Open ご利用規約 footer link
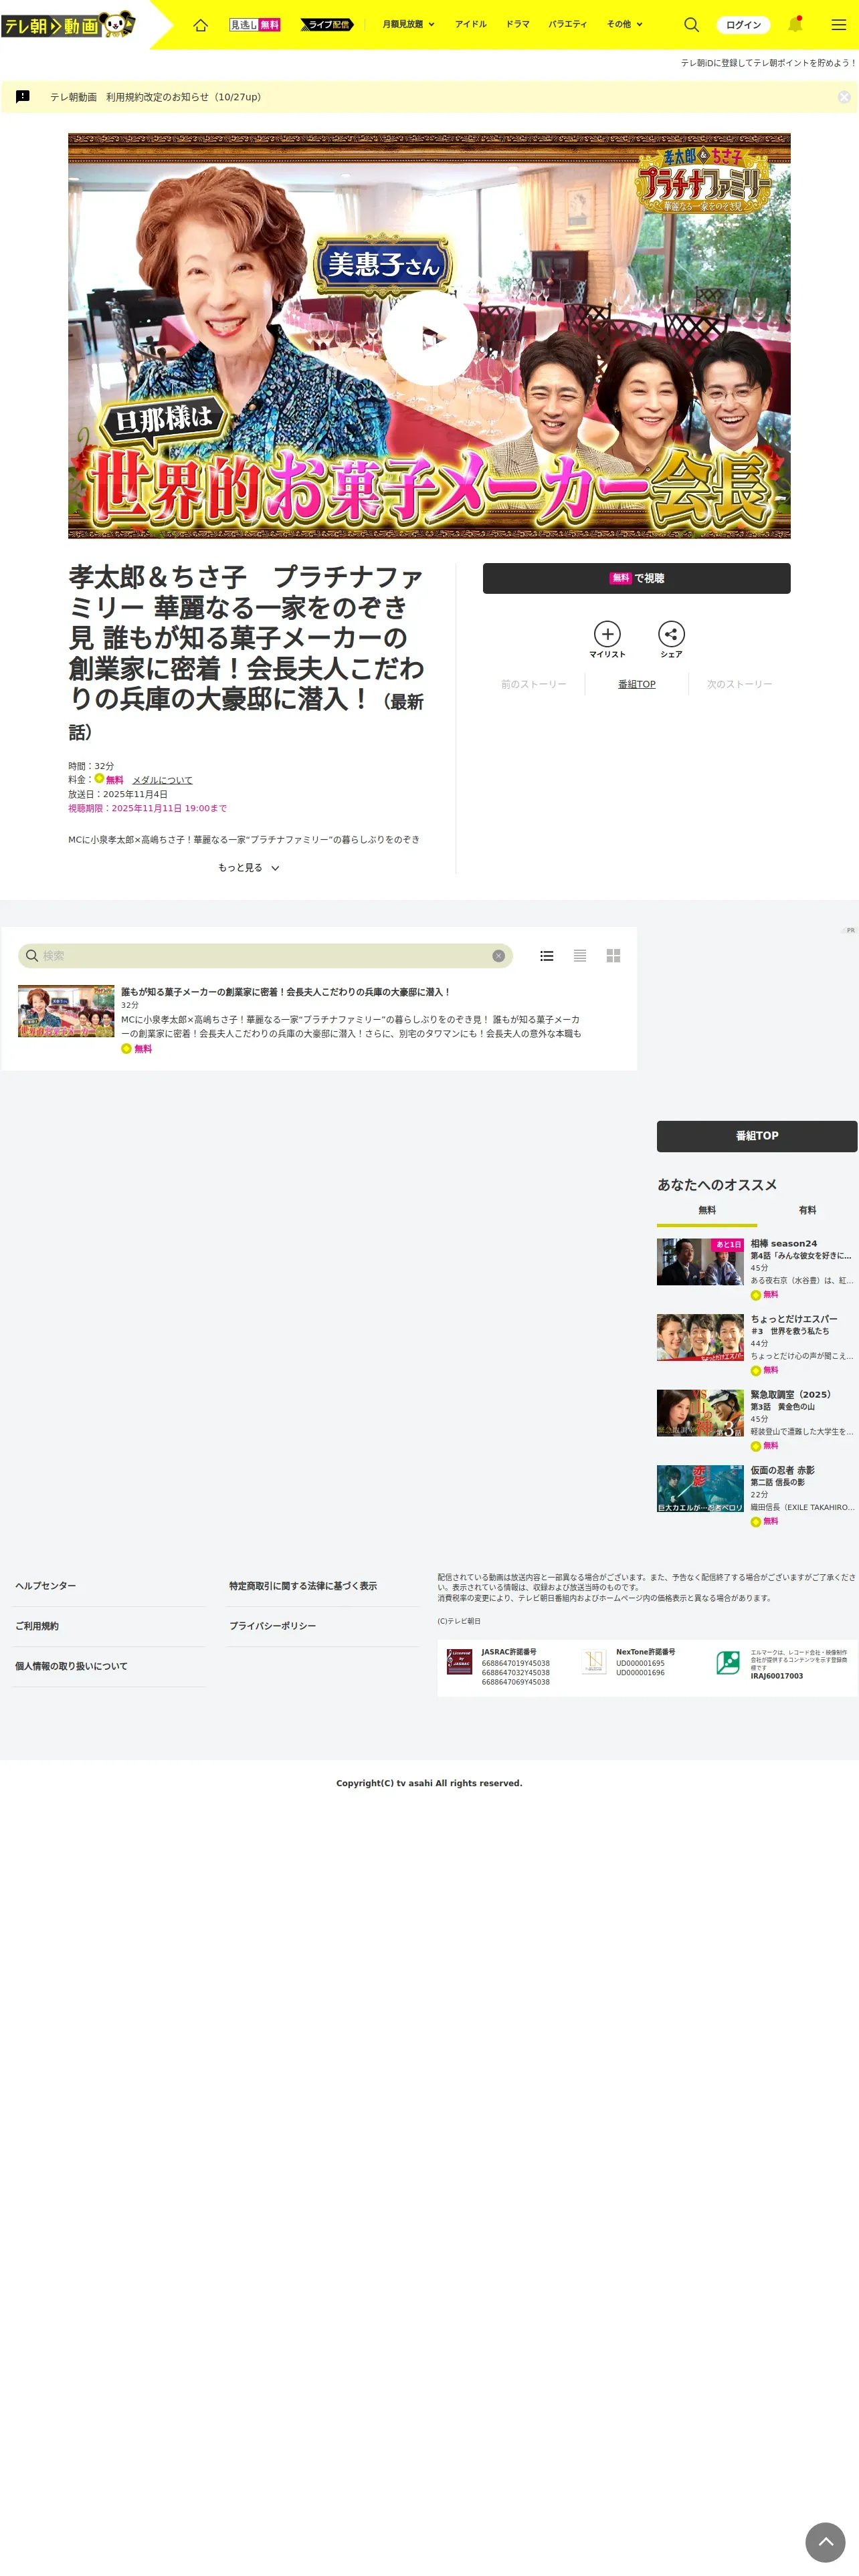 coord(36,1626)
